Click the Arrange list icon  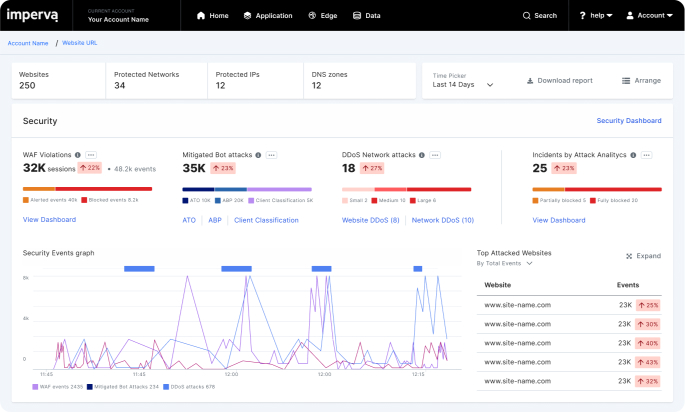coord(626,80)
